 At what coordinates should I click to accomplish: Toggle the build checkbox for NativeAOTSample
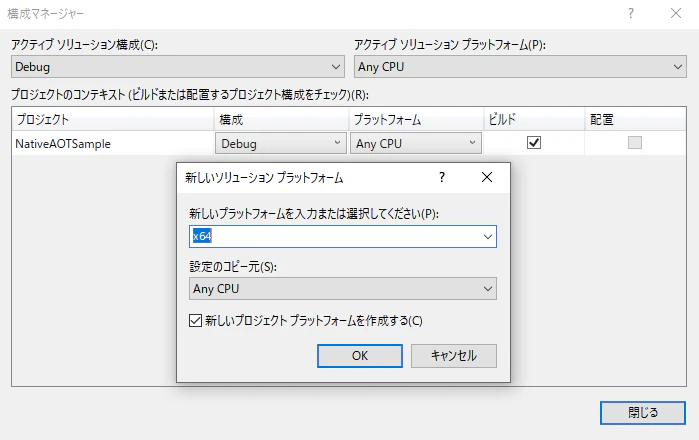534,143
